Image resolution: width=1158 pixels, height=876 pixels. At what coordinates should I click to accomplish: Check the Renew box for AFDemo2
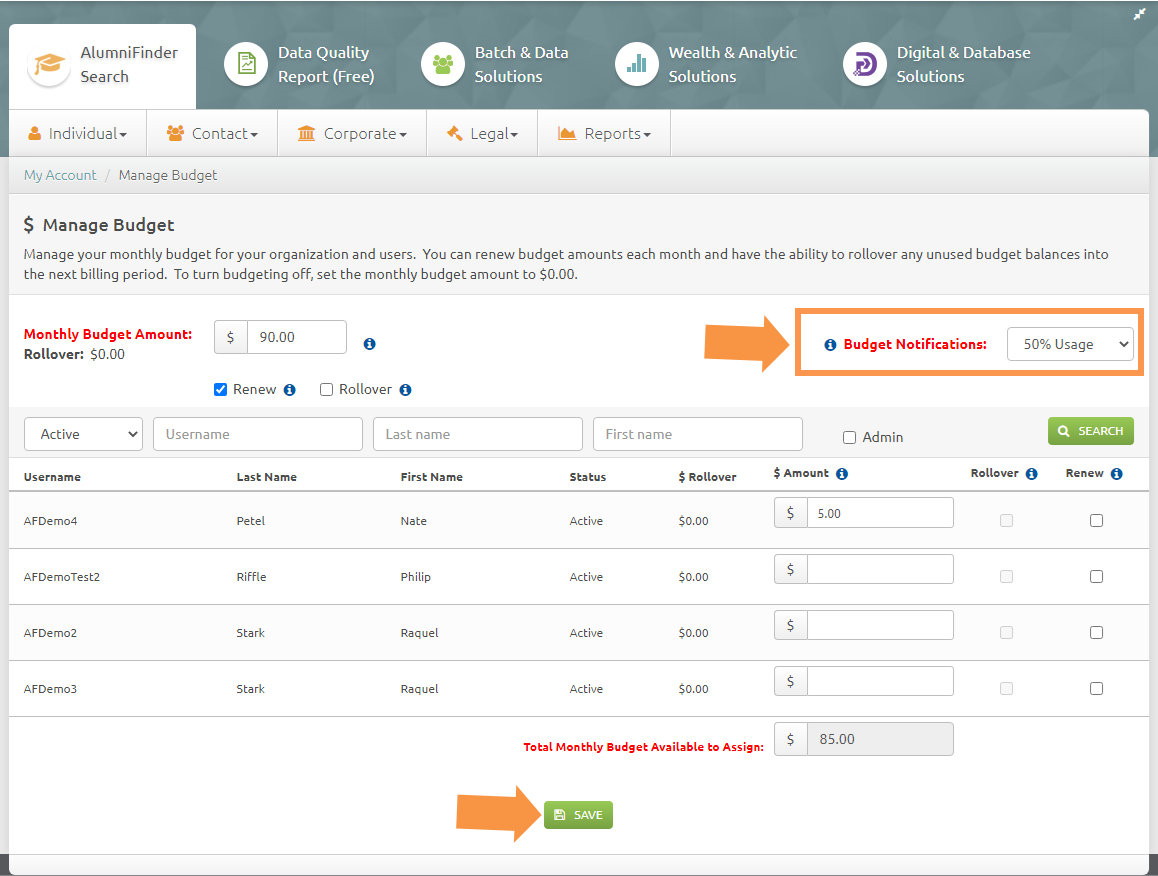click(x=1097, y=633)
